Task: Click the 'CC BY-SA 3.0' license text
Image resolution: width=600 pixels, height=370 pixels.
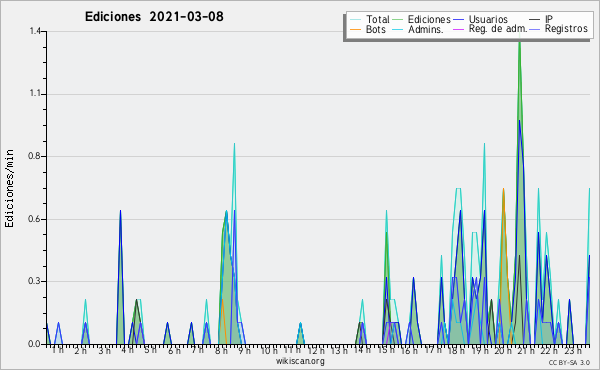Action: coord(569,362)
